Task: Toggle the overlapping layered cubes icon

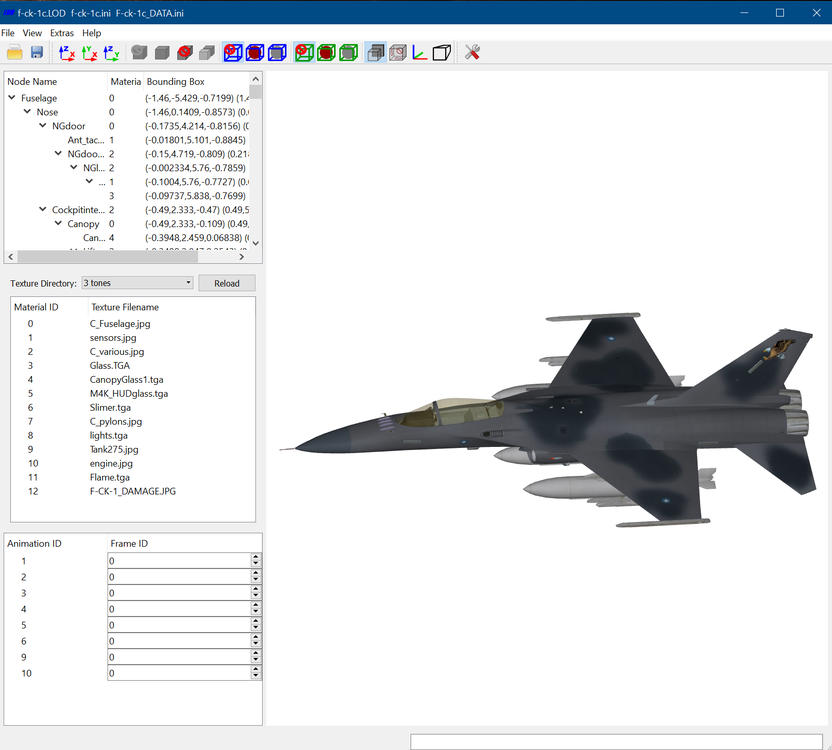Action: (376, 53)
